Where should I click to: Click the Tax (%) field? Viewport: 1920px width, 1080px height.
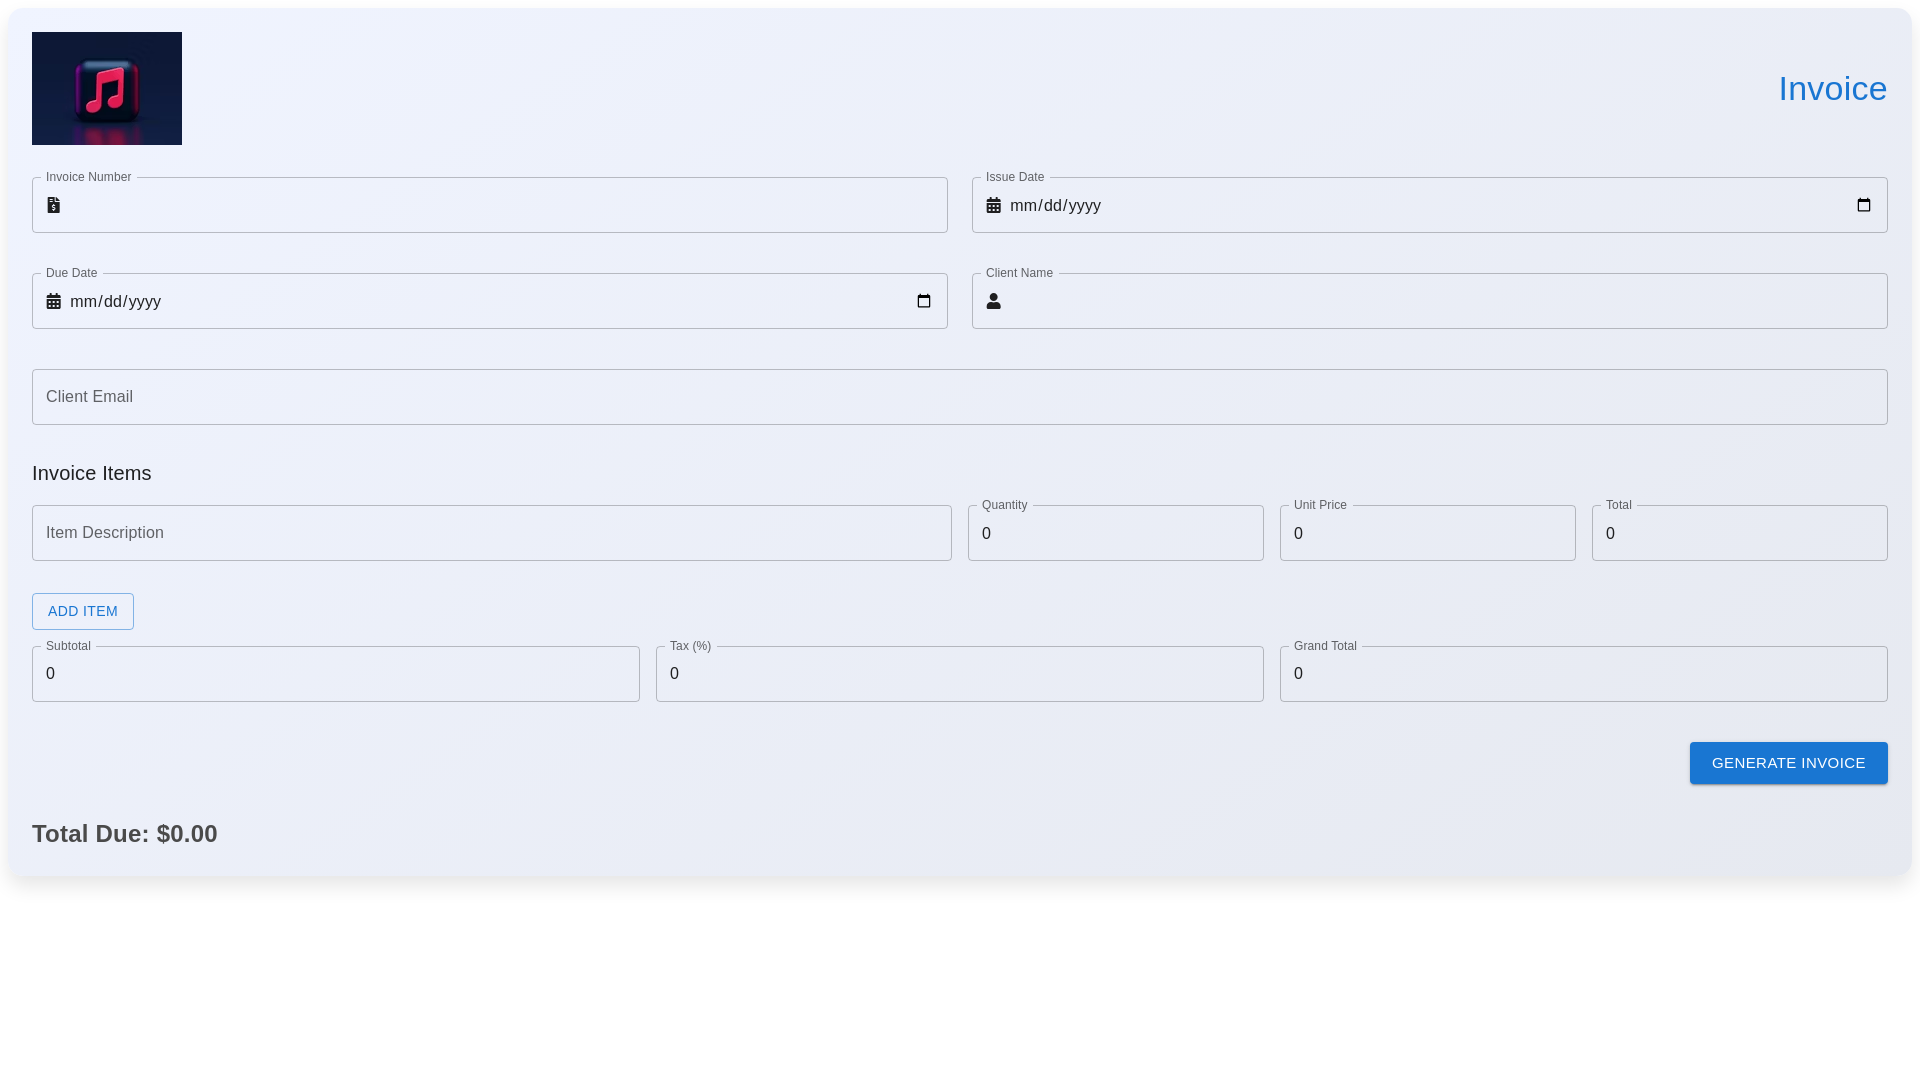(959, 673)
